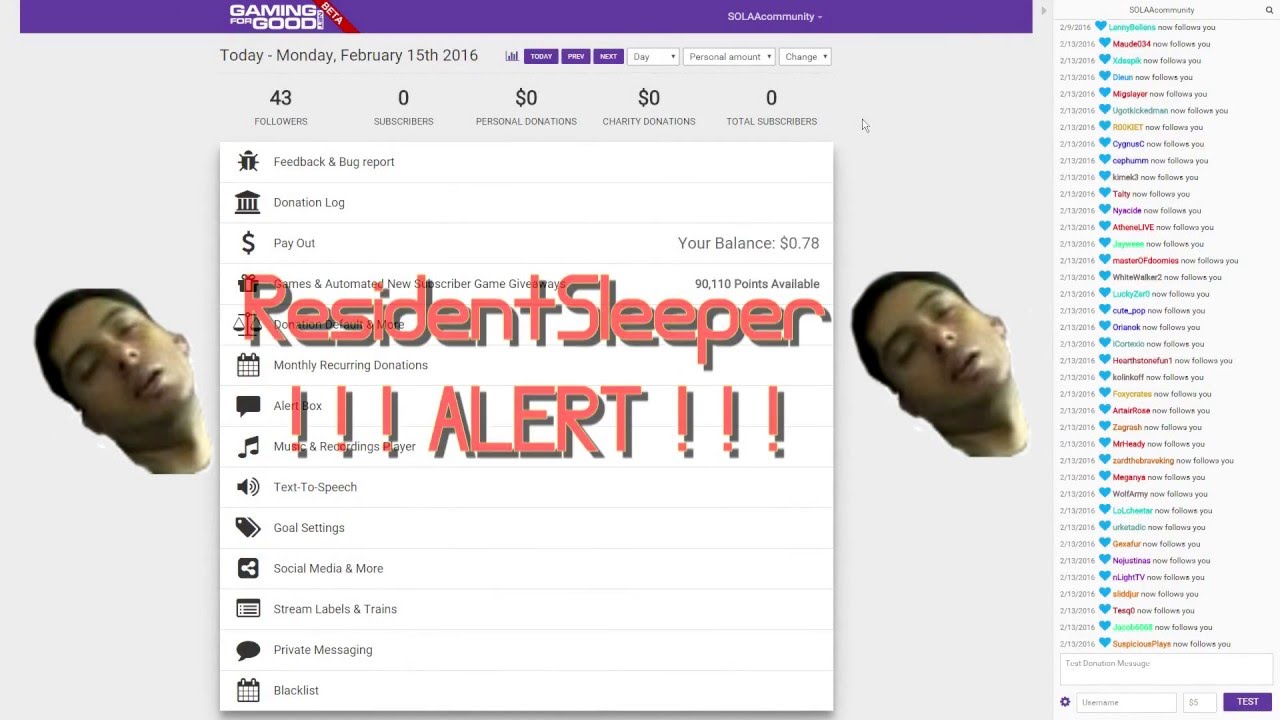This screenshot has width=1280, height=720.
Task: Click the music note icon
Action: (248, 447)
